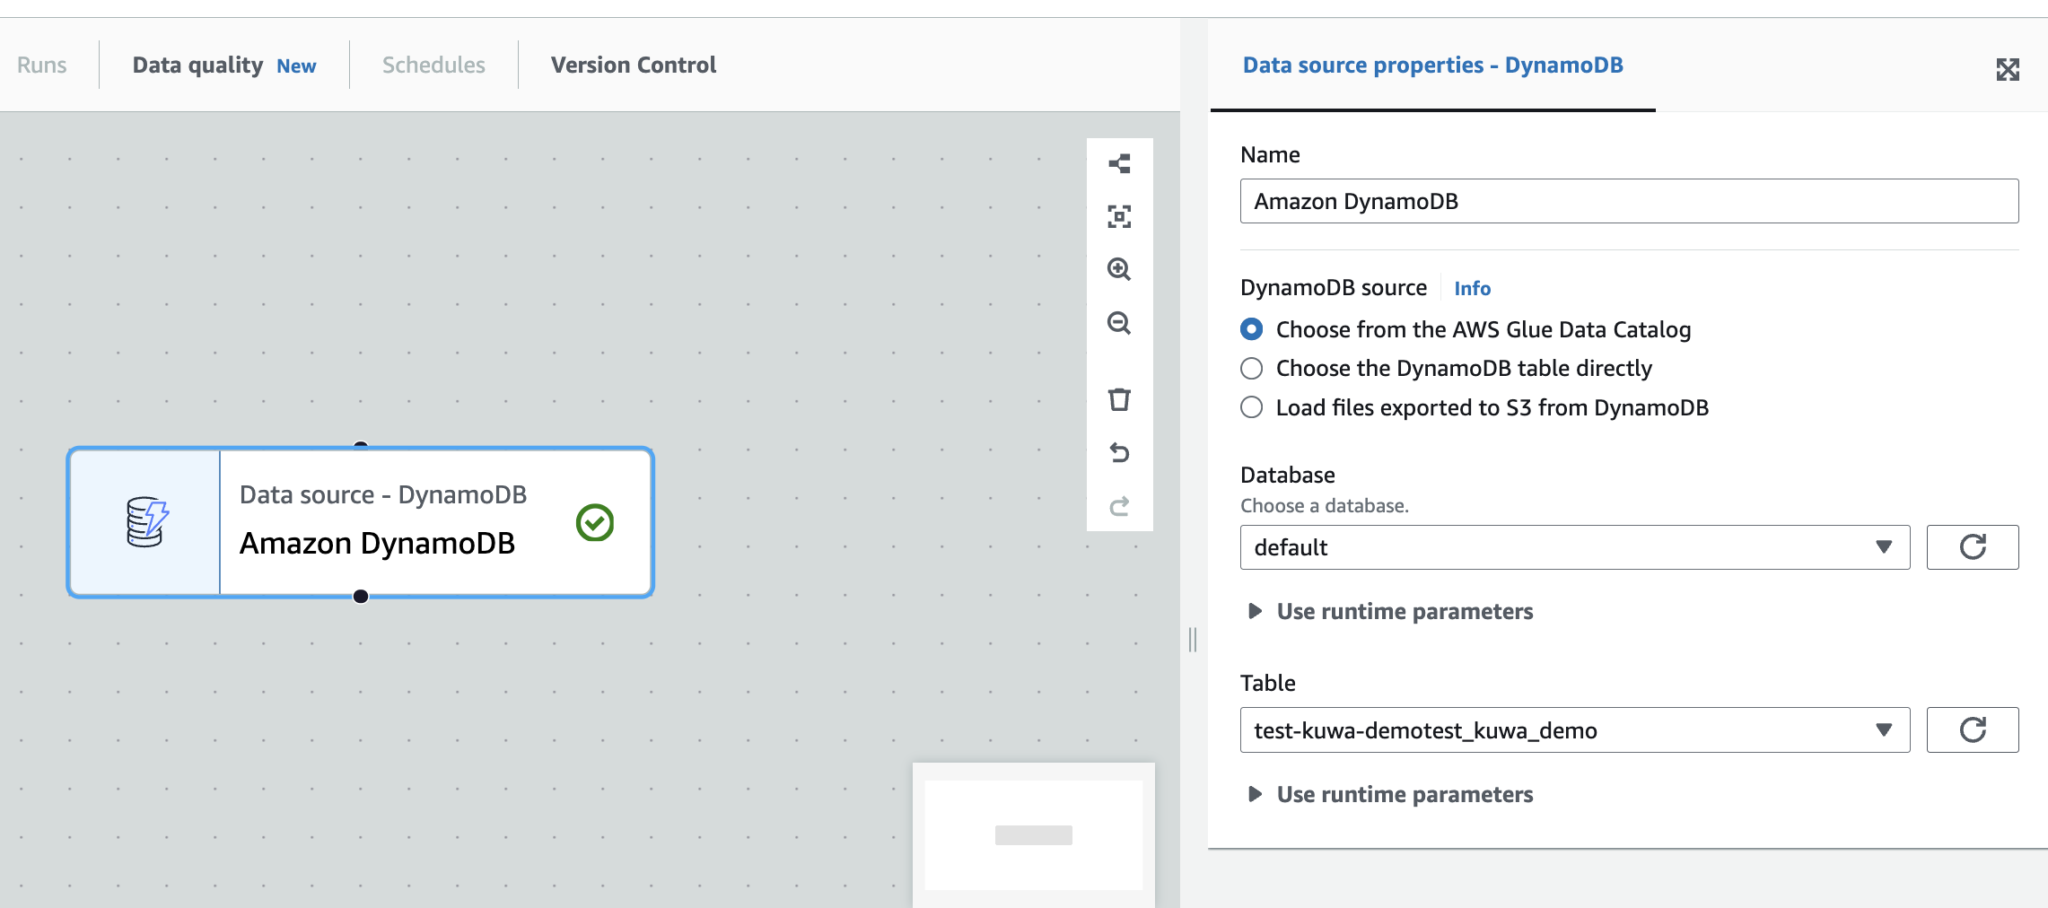Click the fit-to-view icon on canvas toolbar
Viewport: 2048px width, 908px height.
[x=1119, y=216]
